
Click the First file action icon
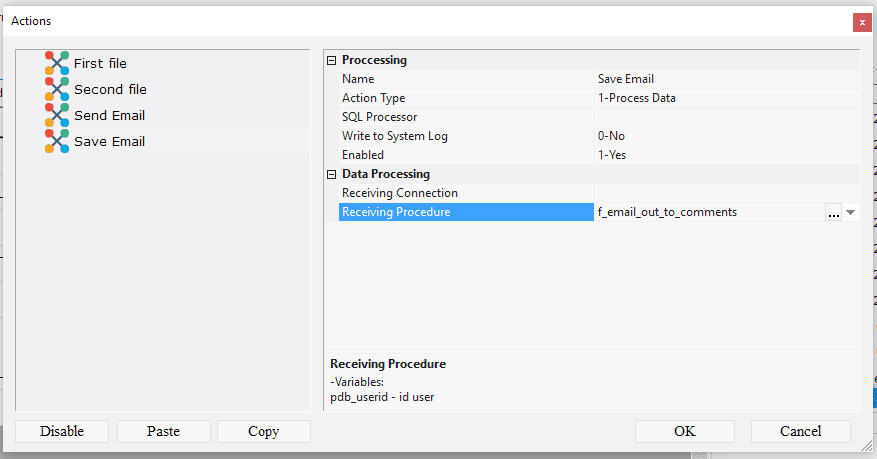57,63
